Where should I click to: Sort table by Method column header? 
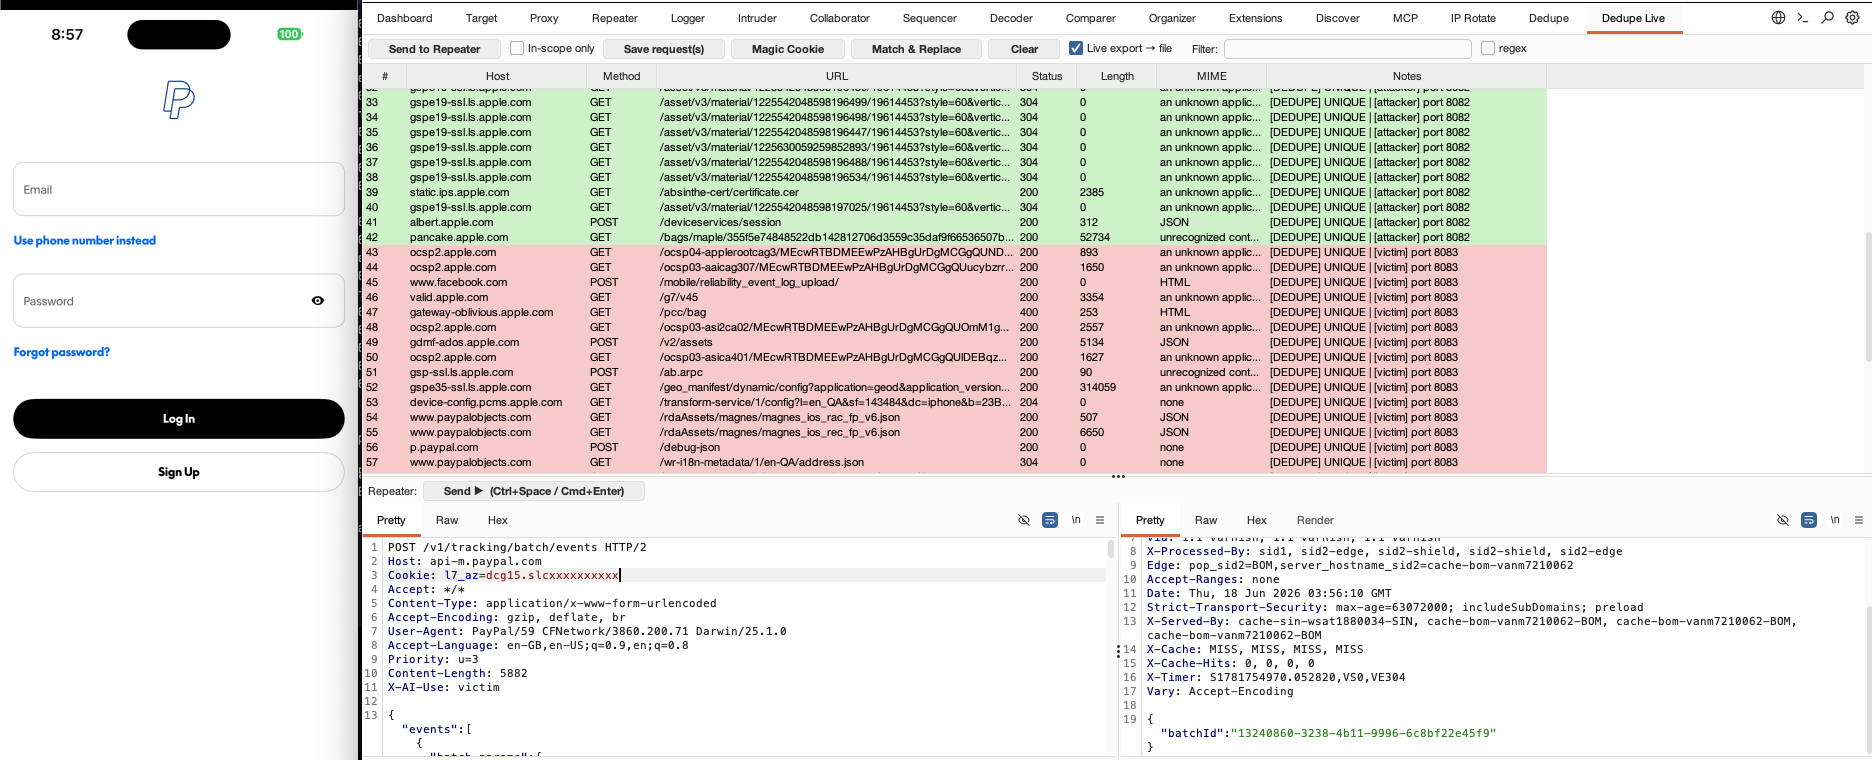(621, 76)
